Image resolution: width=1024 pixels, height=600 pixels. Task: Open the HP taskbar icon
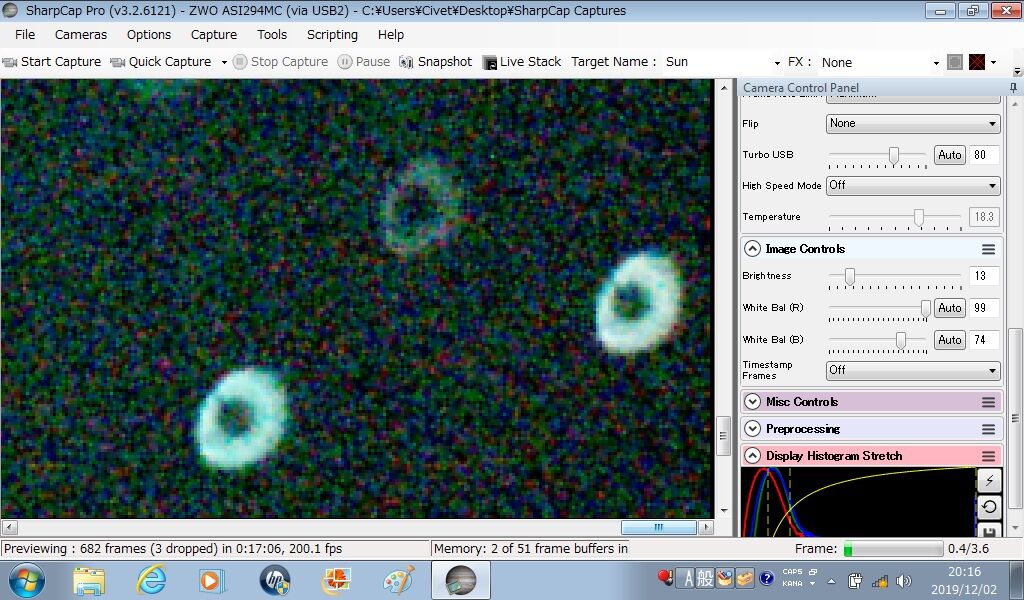[274, 580]
